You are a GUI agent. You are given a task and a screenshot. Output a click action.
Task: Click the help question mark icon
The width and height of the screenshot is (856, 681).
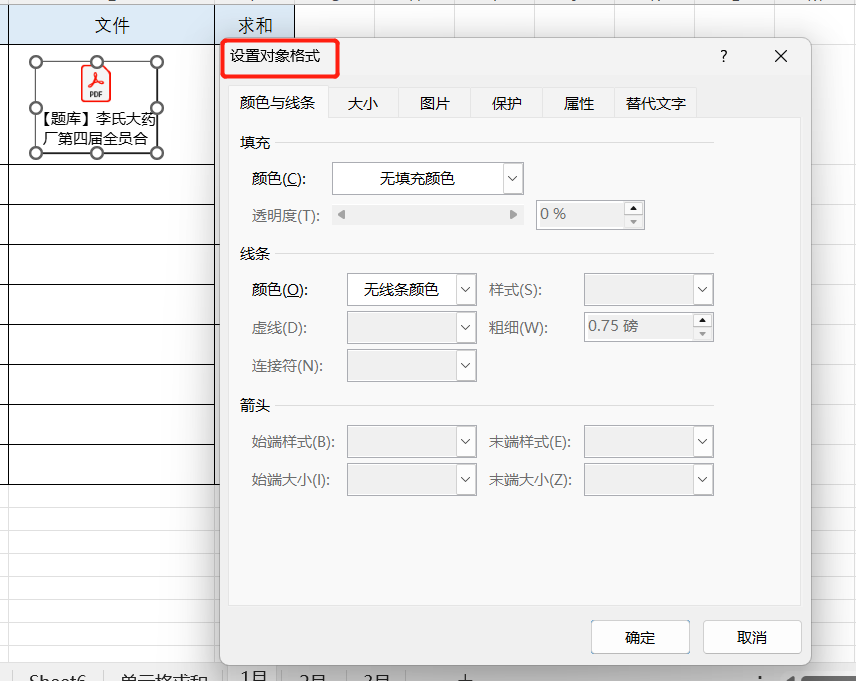723,56
